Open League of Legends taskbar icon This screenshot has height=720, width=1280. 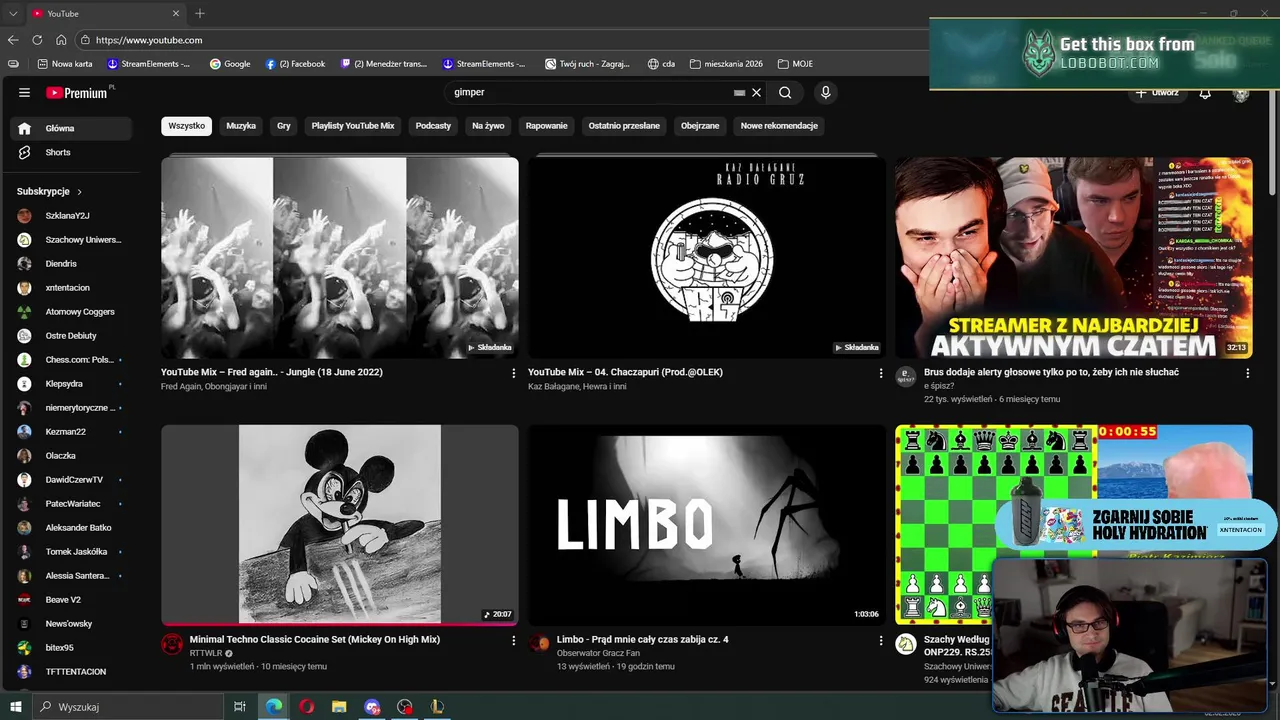437,707
